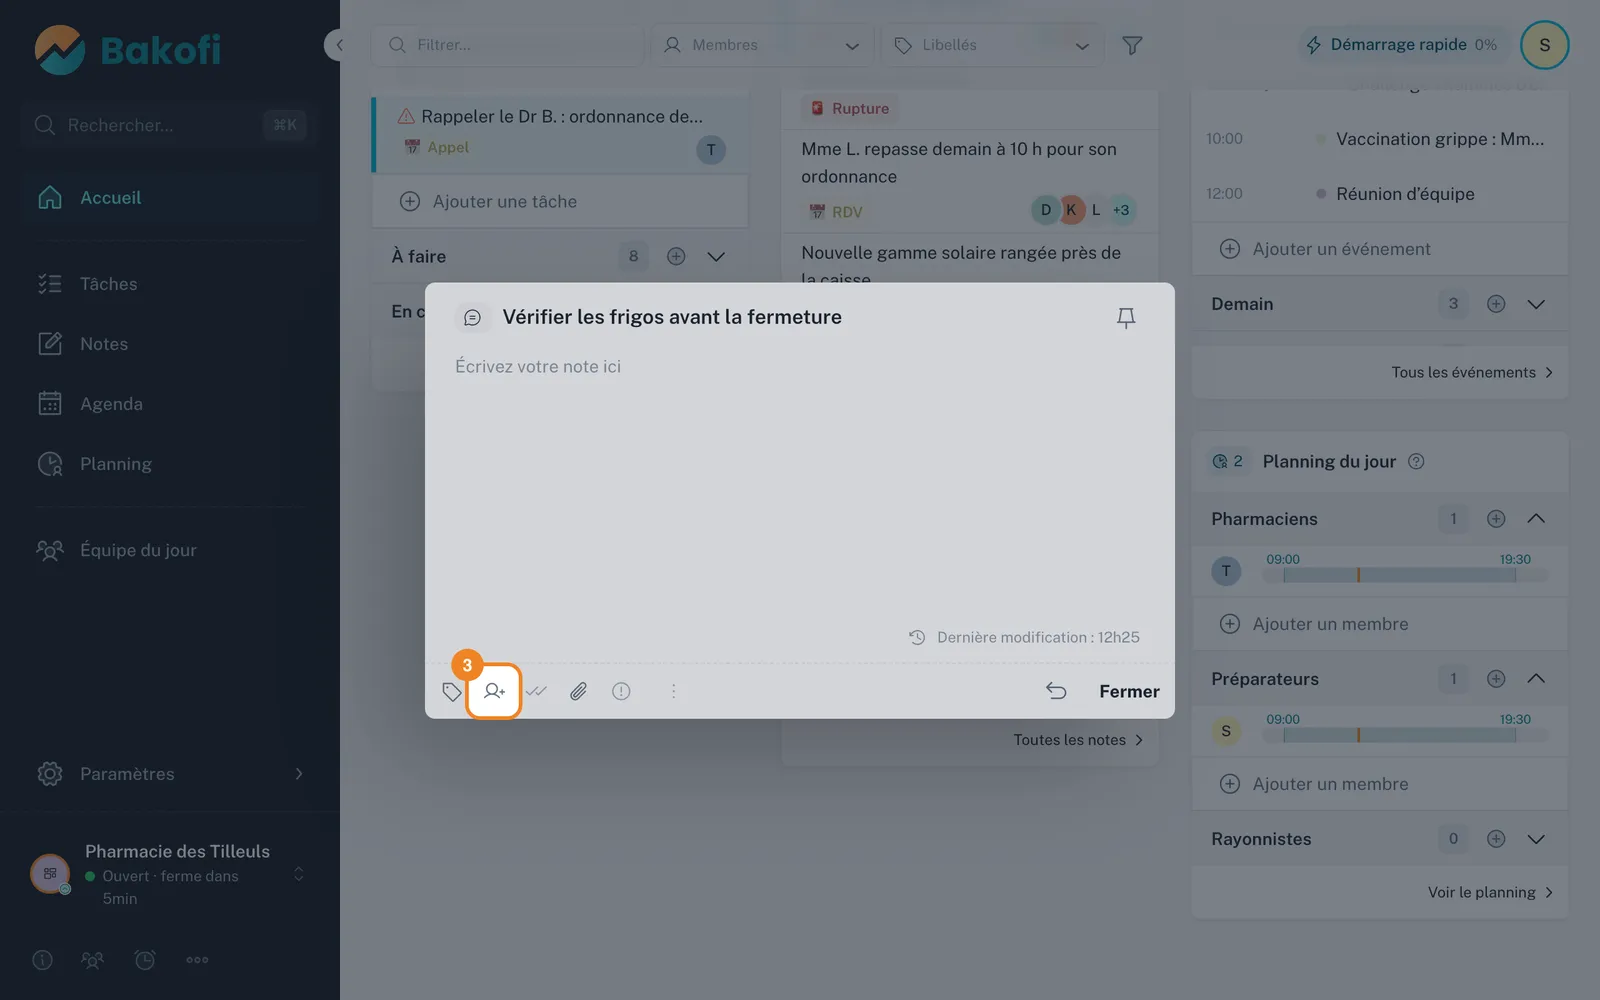The width and height of the screenshot is (1600, 1000).
Task: Click the paperclip attachment icon
Action: pos(579,691)
